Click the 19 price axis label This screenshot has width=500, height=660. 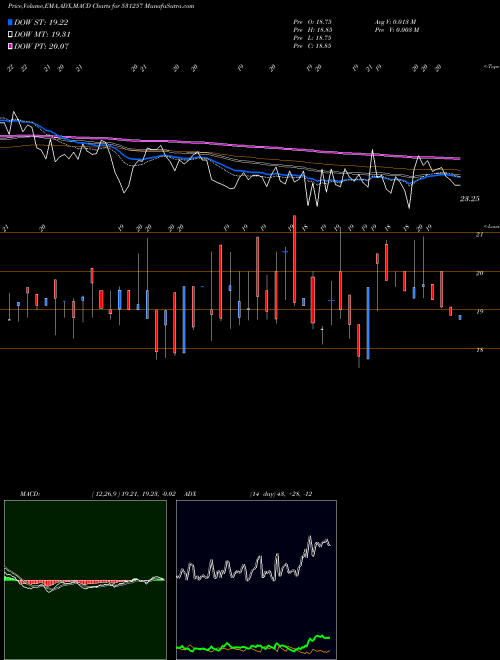tap(479, 312)
